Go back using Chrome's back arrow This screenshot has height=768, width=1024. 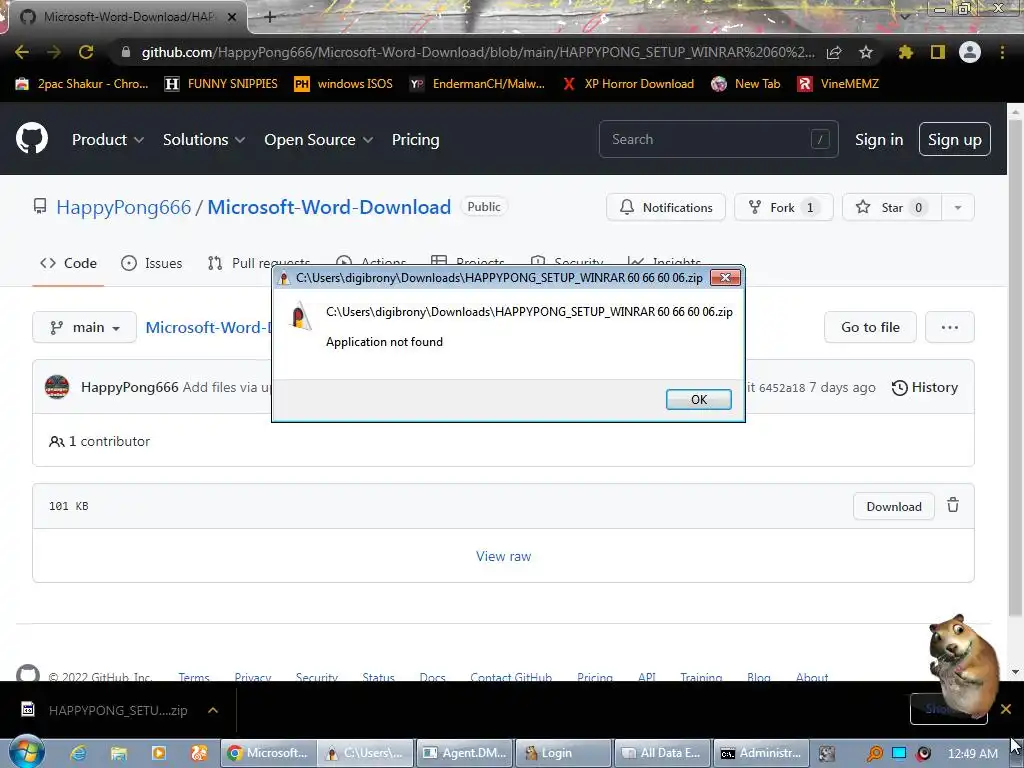point(22,52)
